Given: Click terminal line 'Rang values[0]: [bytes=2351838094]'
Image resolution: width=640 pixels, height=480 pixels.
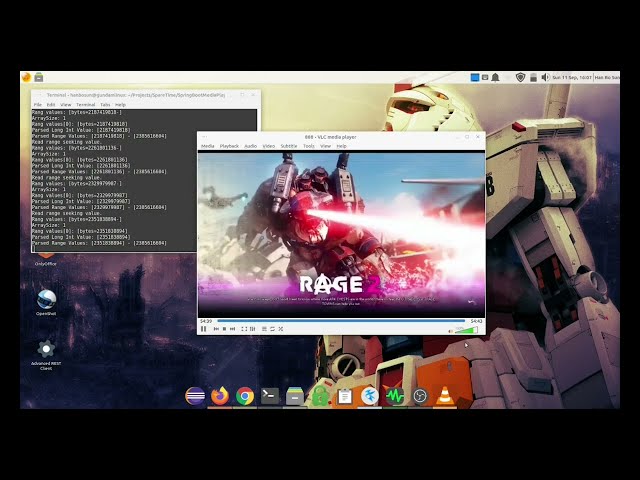Looking at the screenshot, I should coord(80,231).
